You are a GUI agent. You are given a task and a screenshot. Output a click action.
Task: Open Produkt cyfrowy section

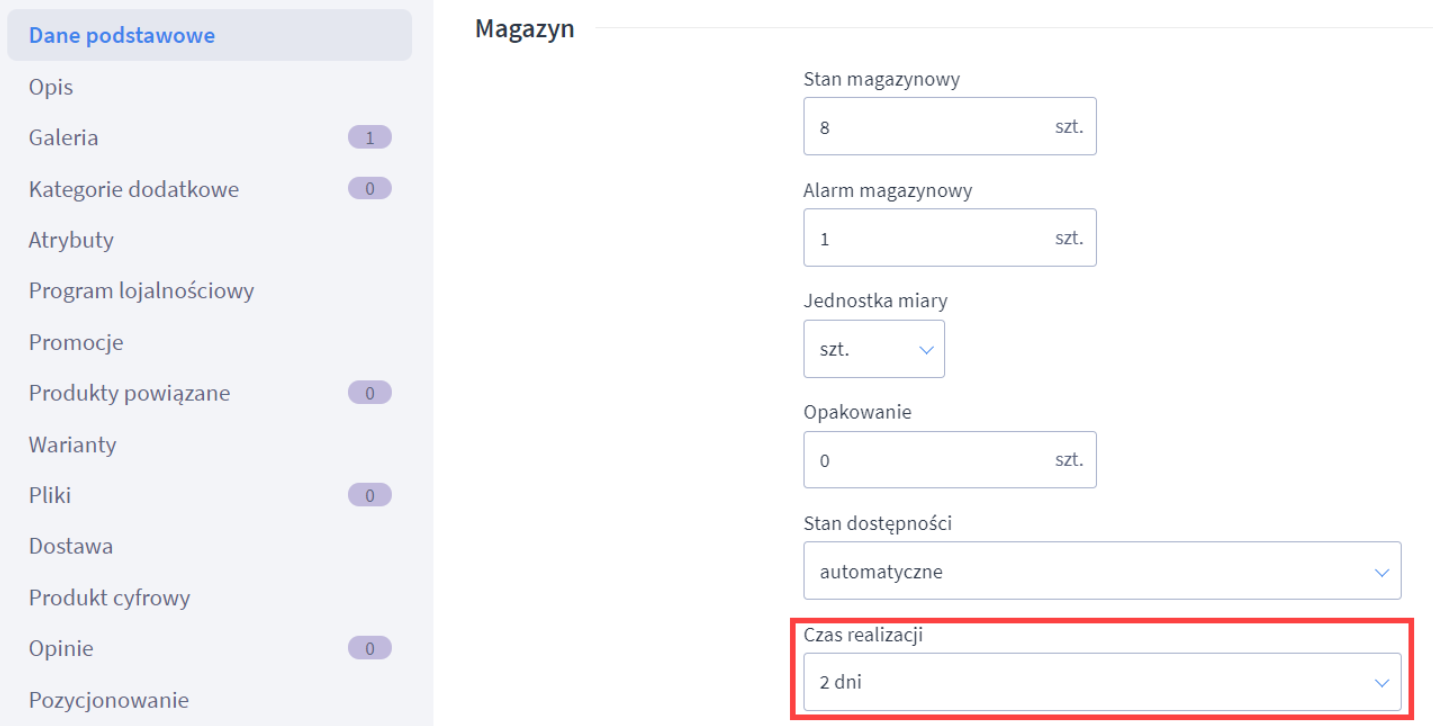click(x=109, y=598)
